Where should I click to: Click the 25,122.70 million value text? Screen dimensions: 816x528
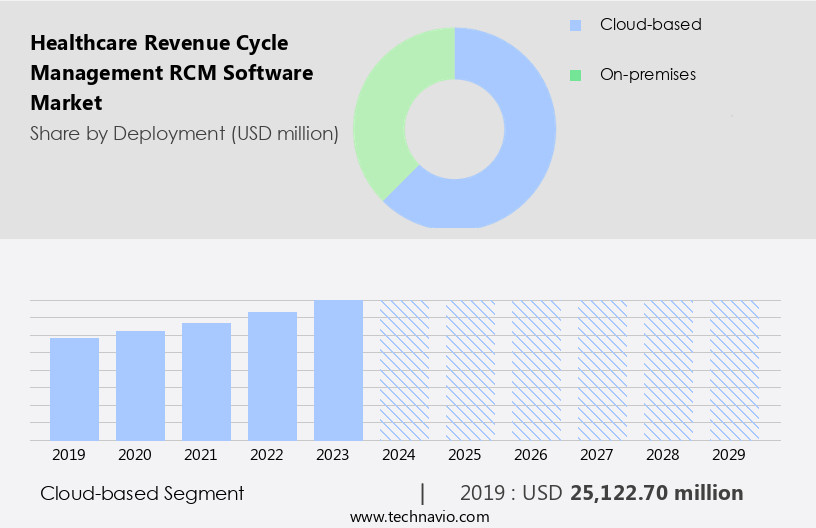click(x=656, y=493)
